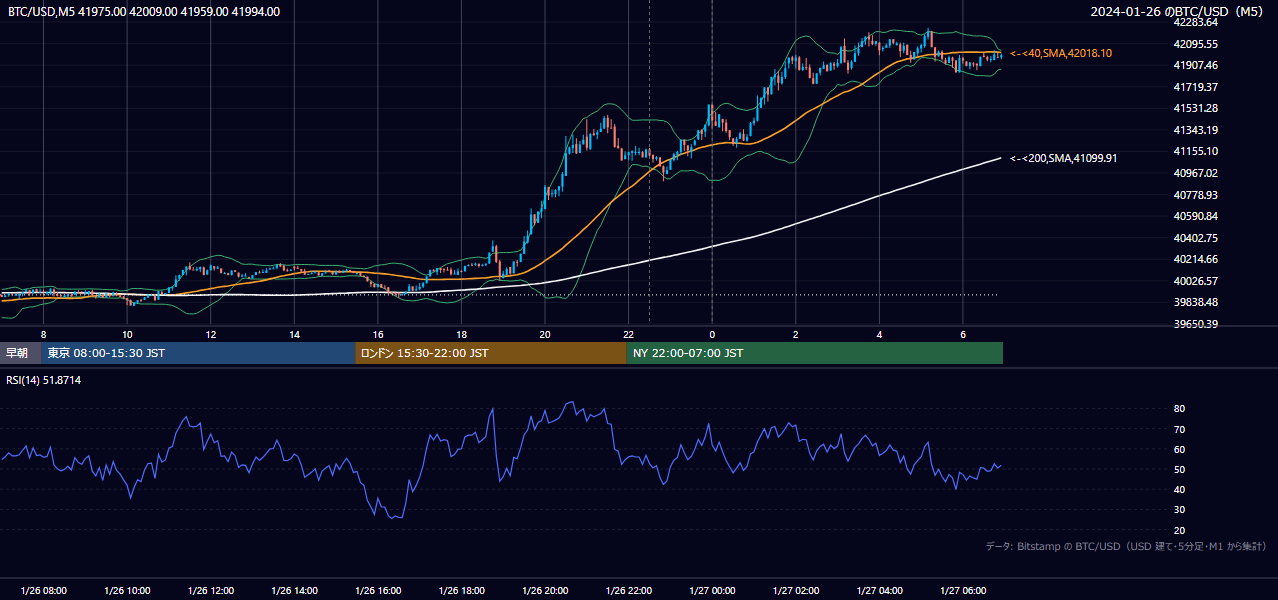Click the 1/26 22:00 time label
The height and width of the screenshot is (600, 1278).
[x=629, y=591]
